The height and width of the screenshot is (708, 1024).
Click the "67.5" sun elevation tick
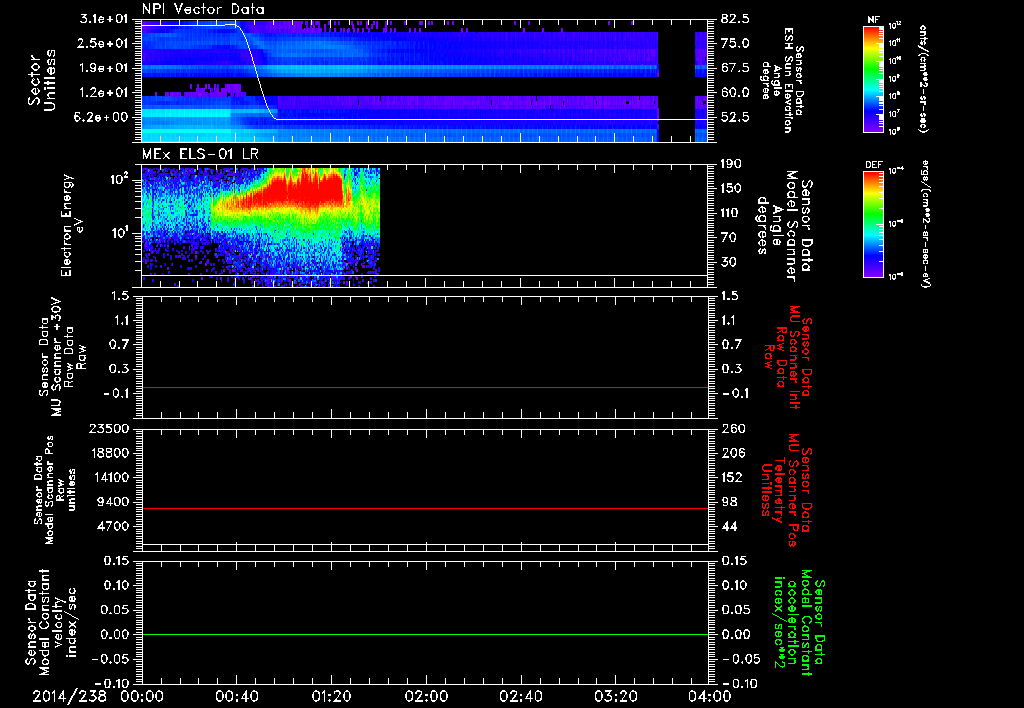(x=735, y=68)
